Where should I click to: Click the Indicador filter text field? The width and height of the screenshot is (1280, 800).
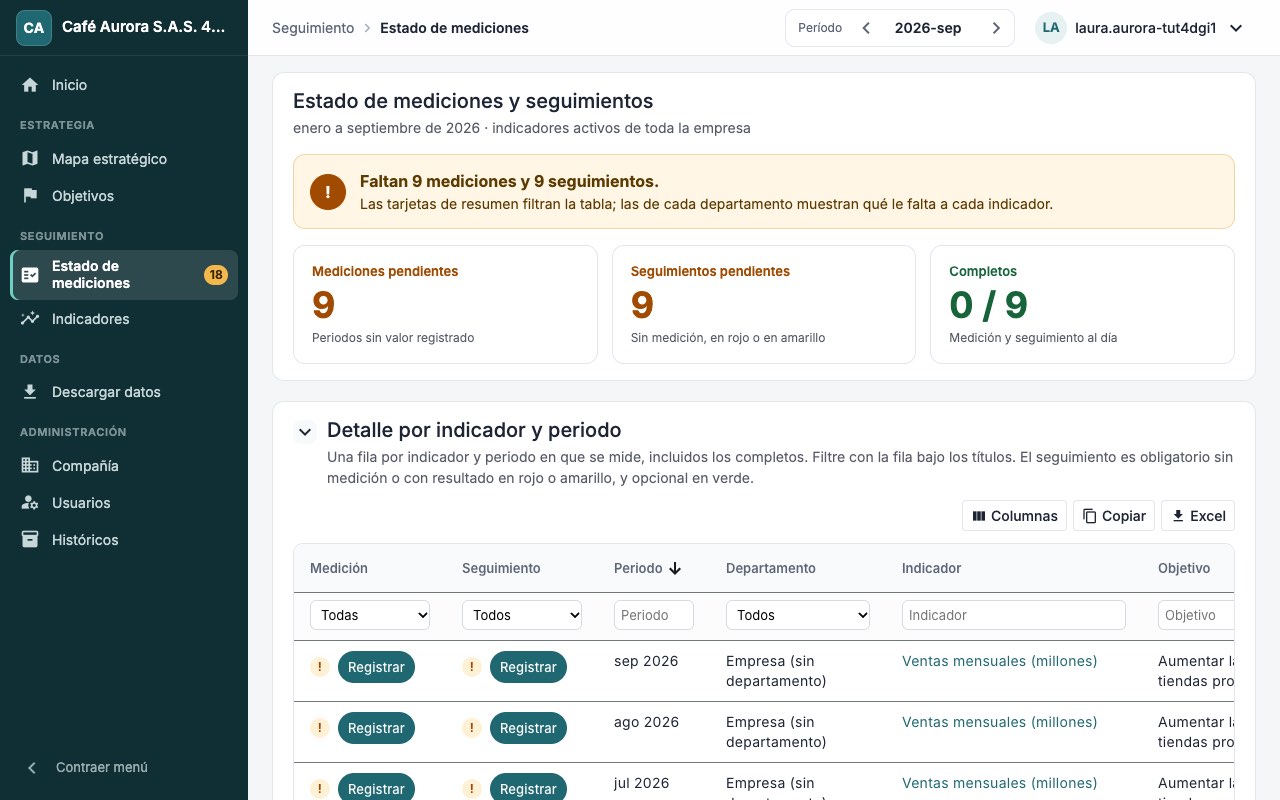tap(1014, 615)
